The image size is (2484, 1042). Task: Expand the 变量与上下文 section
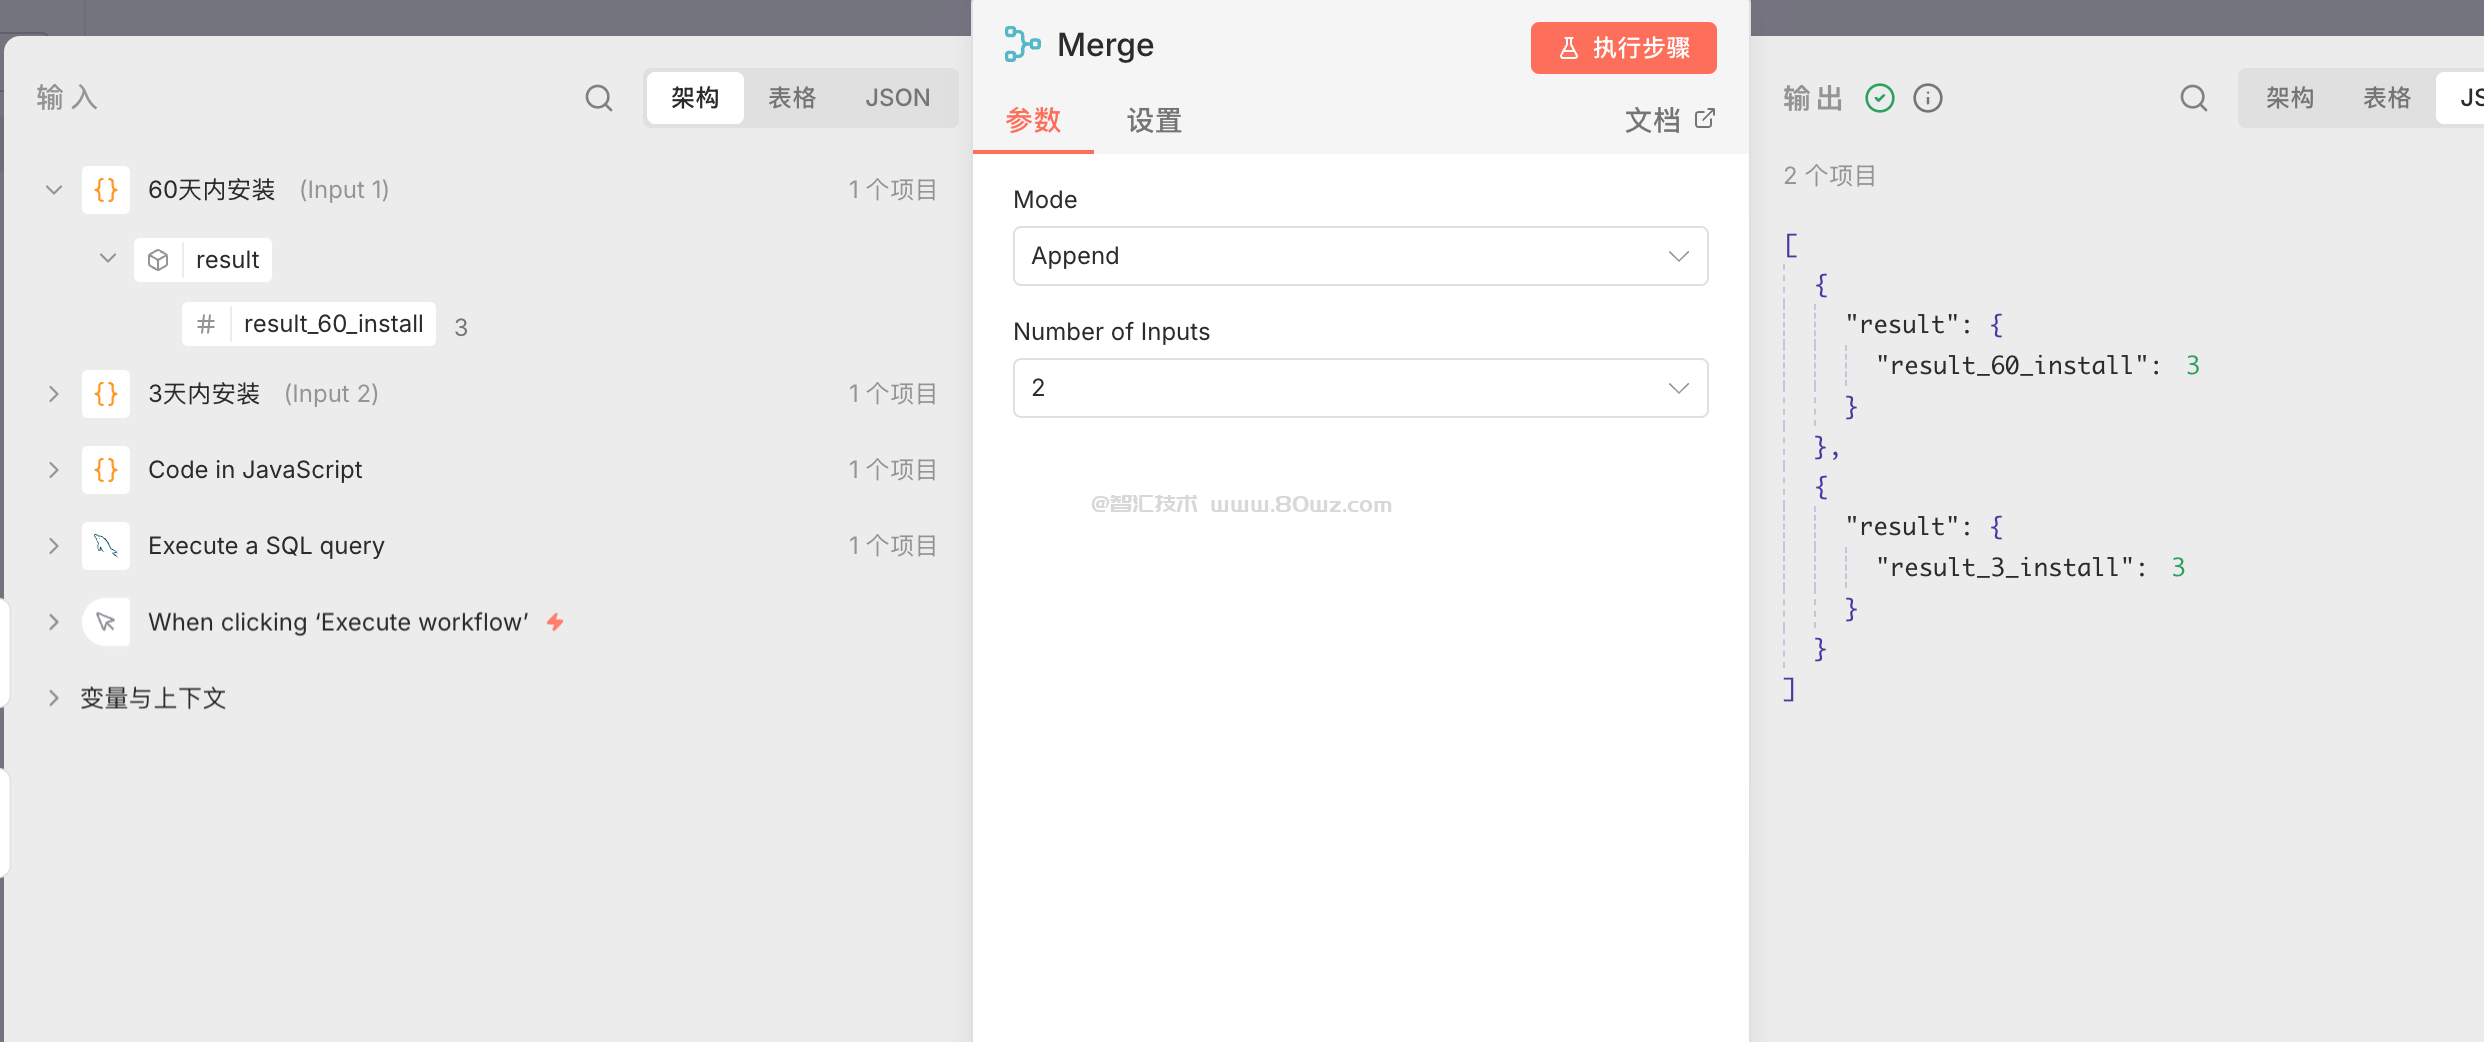(54, 698)
